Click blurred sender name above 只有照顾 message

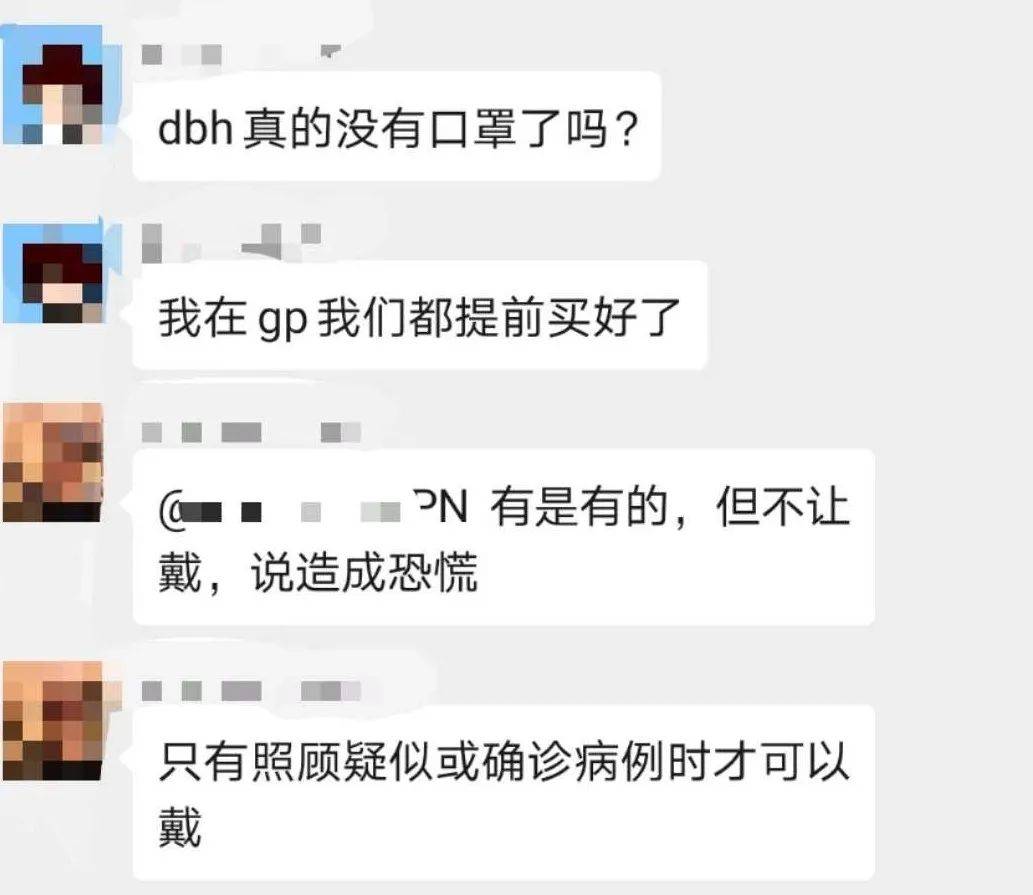(x=251, y=691)
